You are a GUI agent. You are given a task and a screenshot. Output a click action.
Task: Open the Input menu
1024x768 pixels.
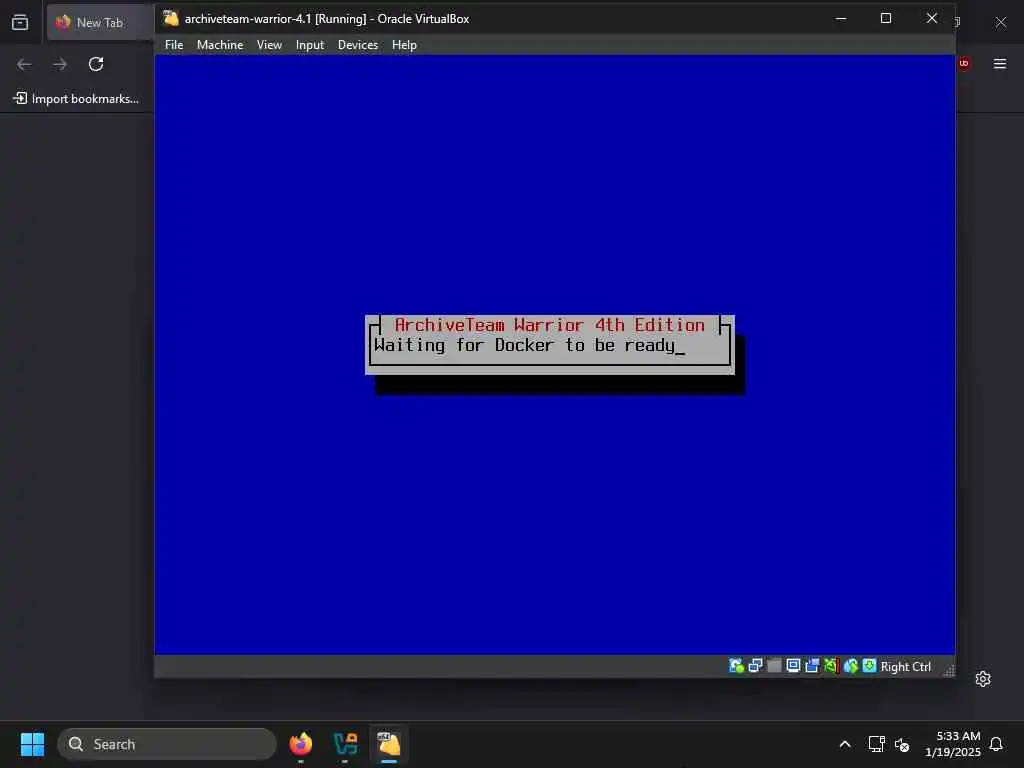point(310,45)
